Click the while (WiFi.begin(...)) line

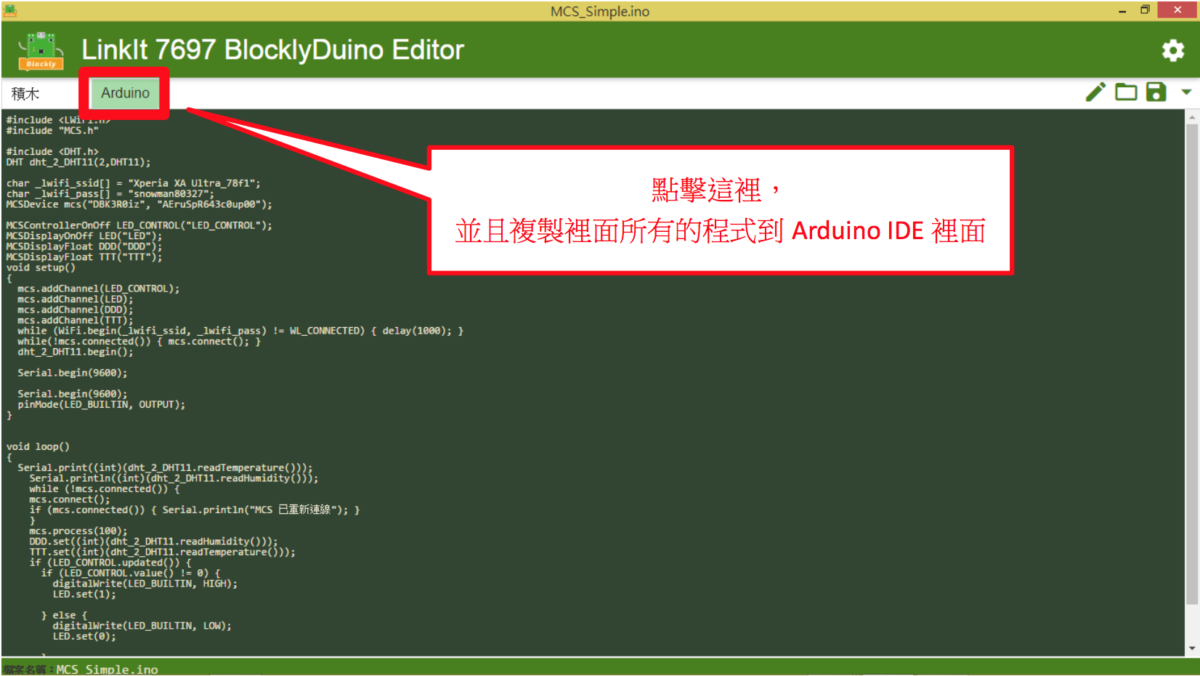tap(241, 331)
